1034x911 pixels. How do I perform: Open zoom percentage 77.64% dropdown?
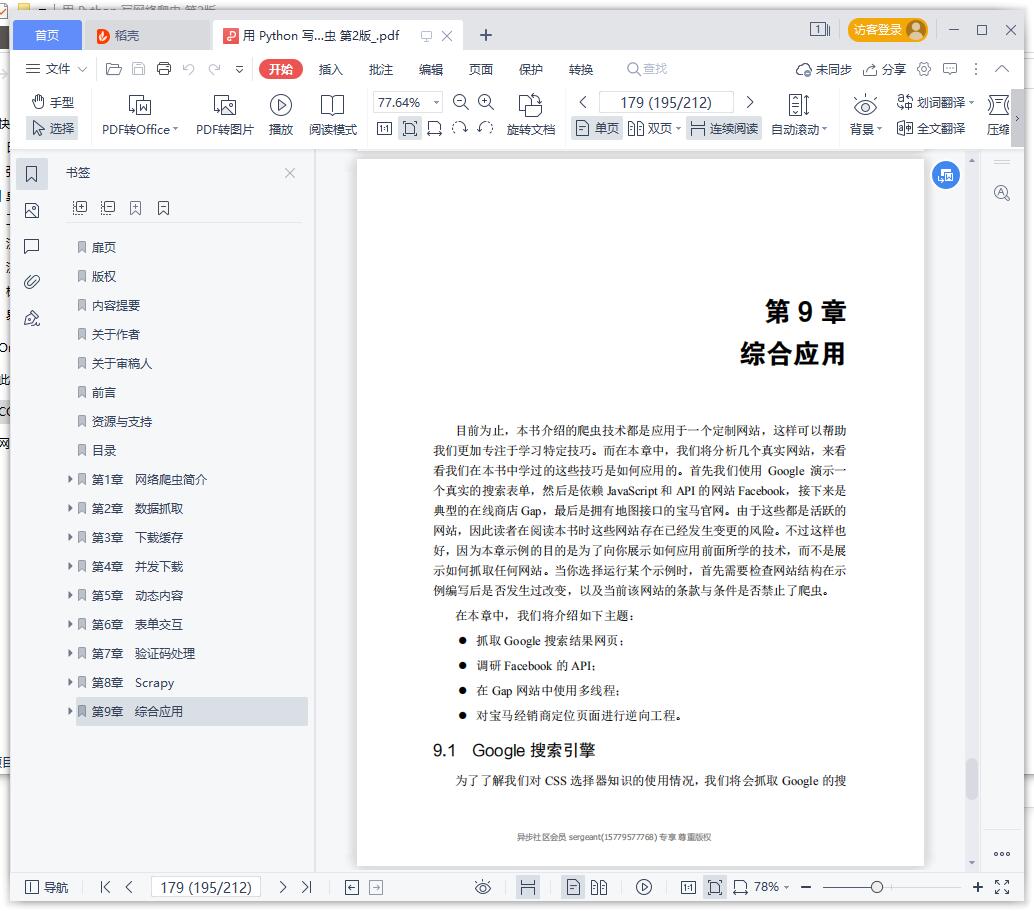[x=436, y=102]
